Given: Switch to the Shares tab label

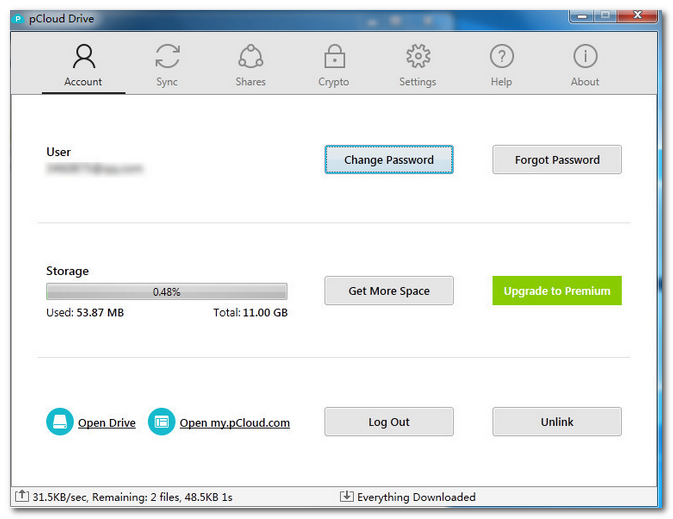Looking at the screenshot, I should [x=251, y=82].
